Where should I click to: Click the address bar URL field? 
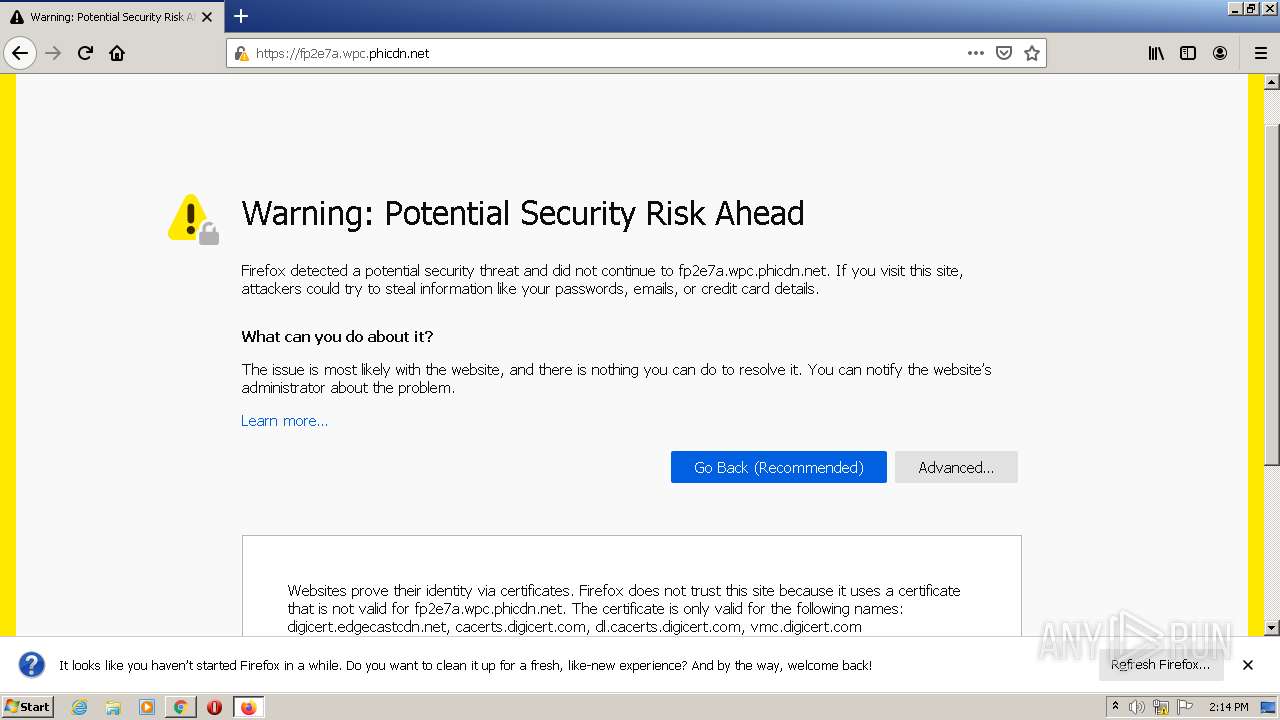coord(600,53)
